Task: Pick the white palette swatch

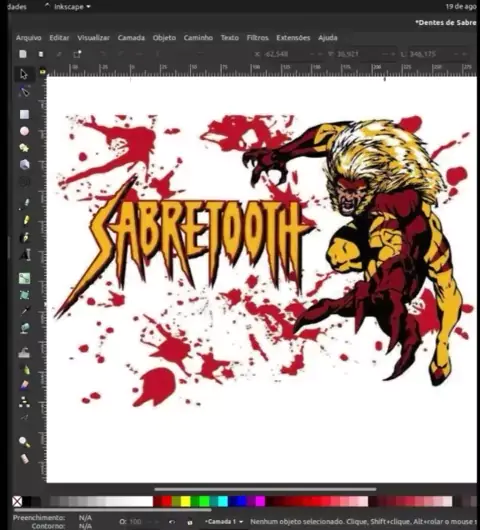Action: 148,501
